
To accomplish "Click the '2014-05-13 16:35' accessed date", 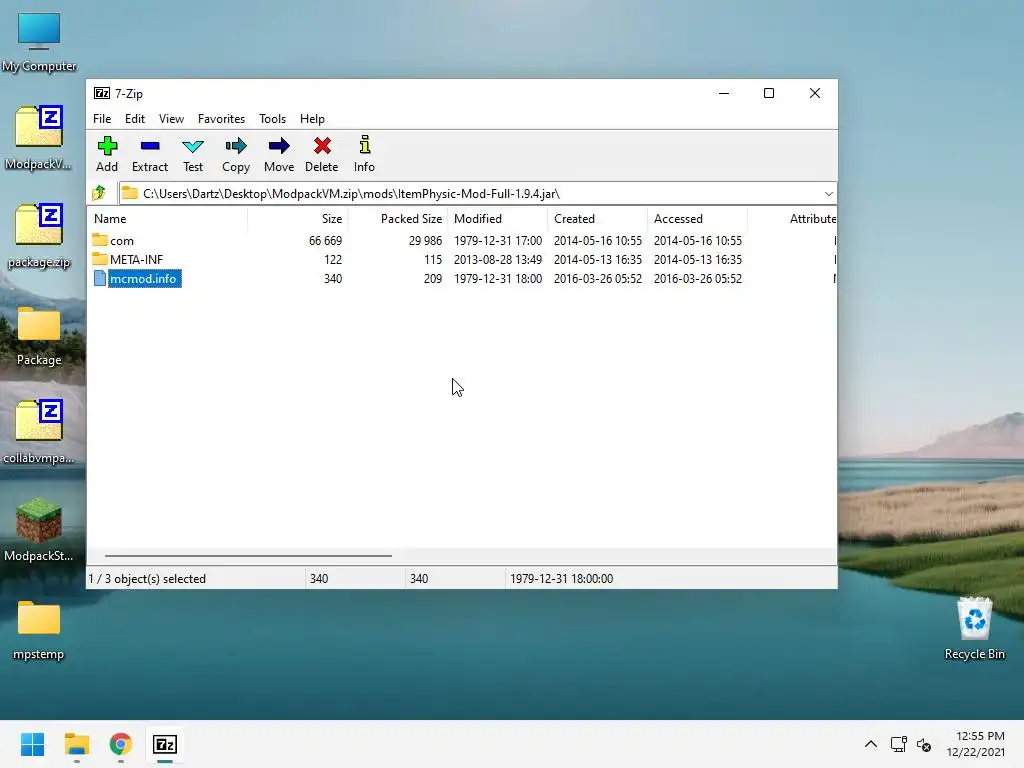I will point(697,259).
